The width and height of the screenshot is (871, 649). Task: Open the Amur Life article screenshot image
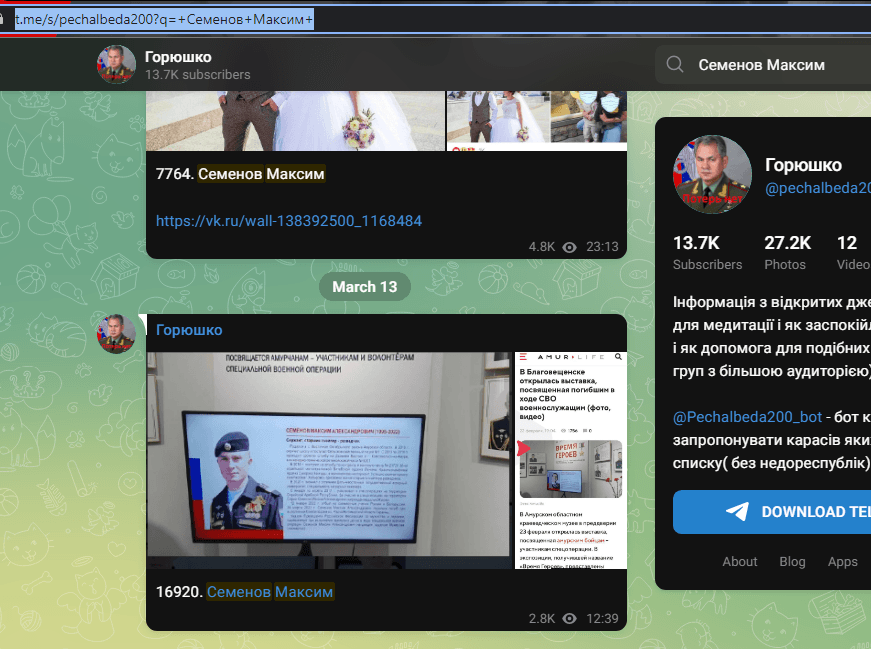pyautogui.click(x=570, y=460)
